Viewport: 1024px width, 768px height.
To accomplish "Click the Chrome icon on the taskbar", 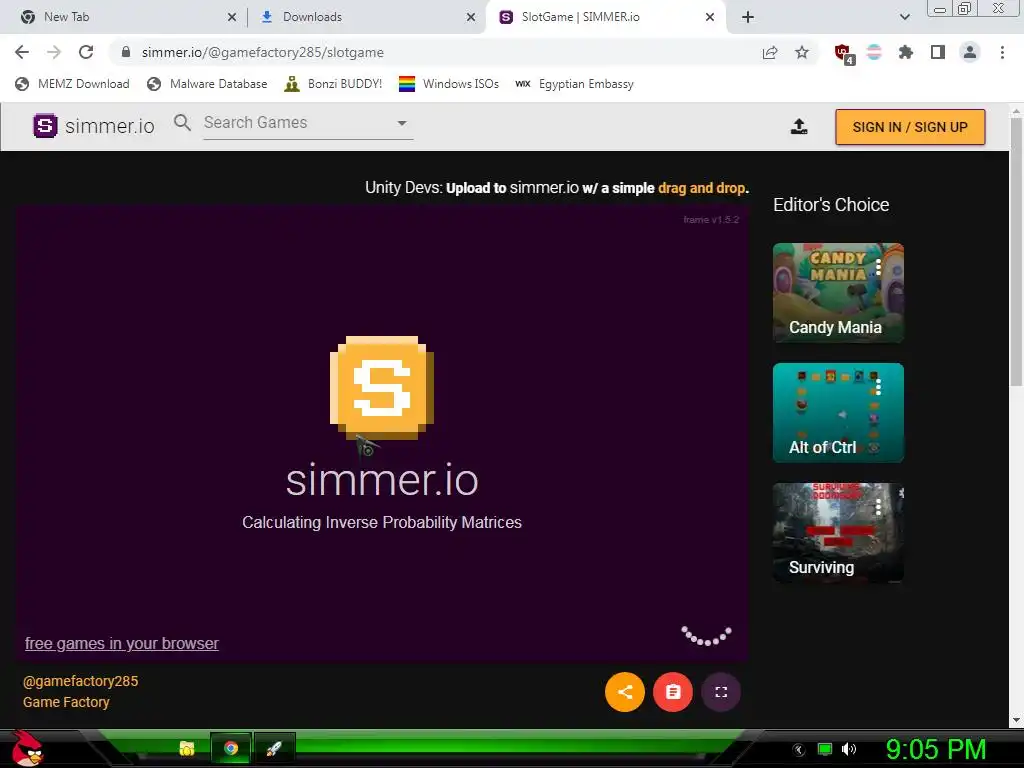I will (x=231, y=748).
